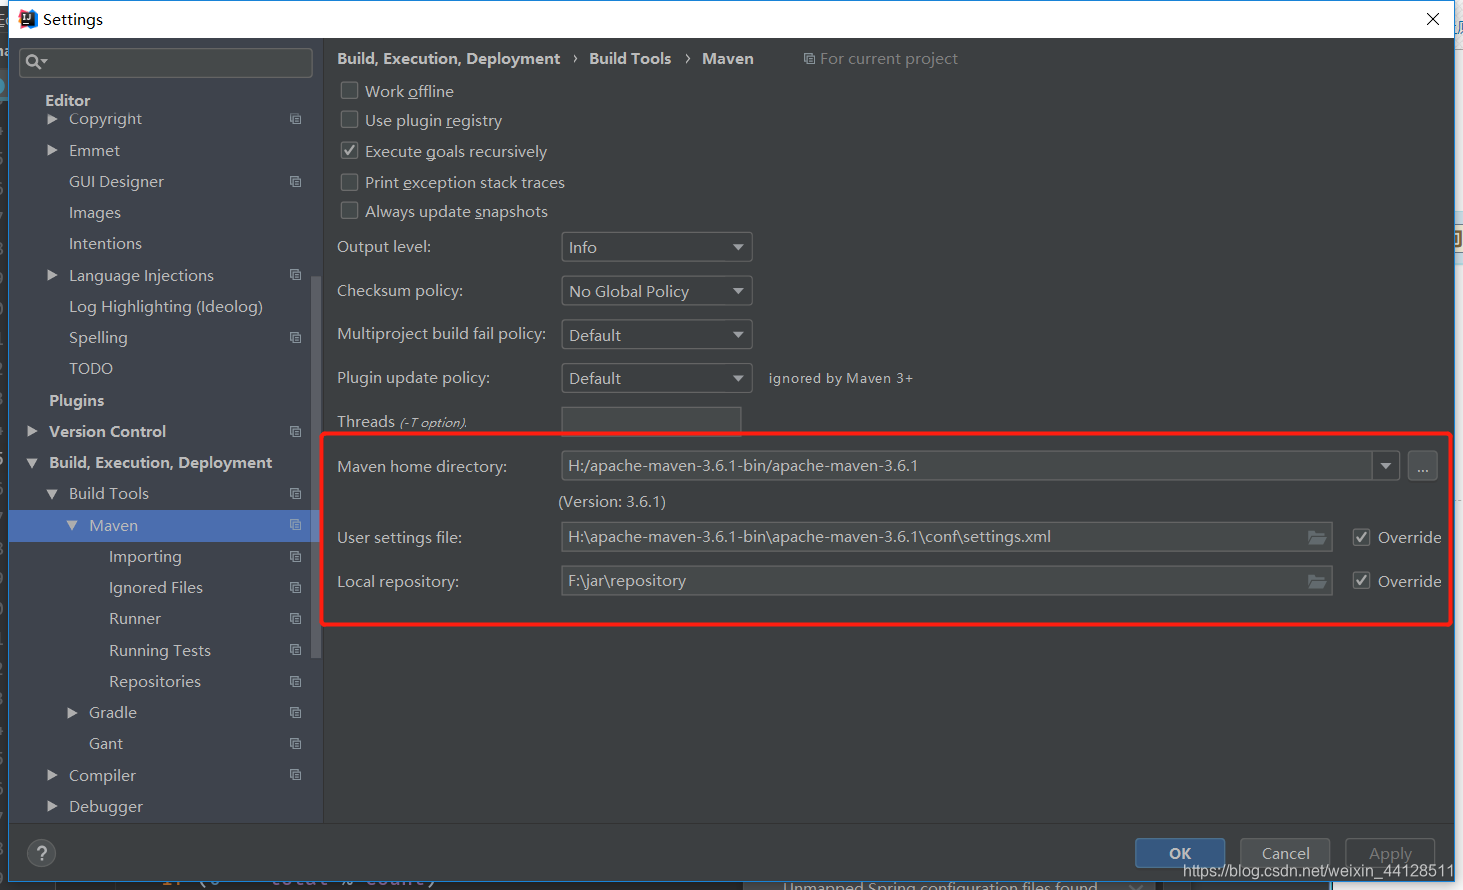This screenshot has width=1463, height=890.
Task: Click project-level icon on Maven row
Action: 295,525
